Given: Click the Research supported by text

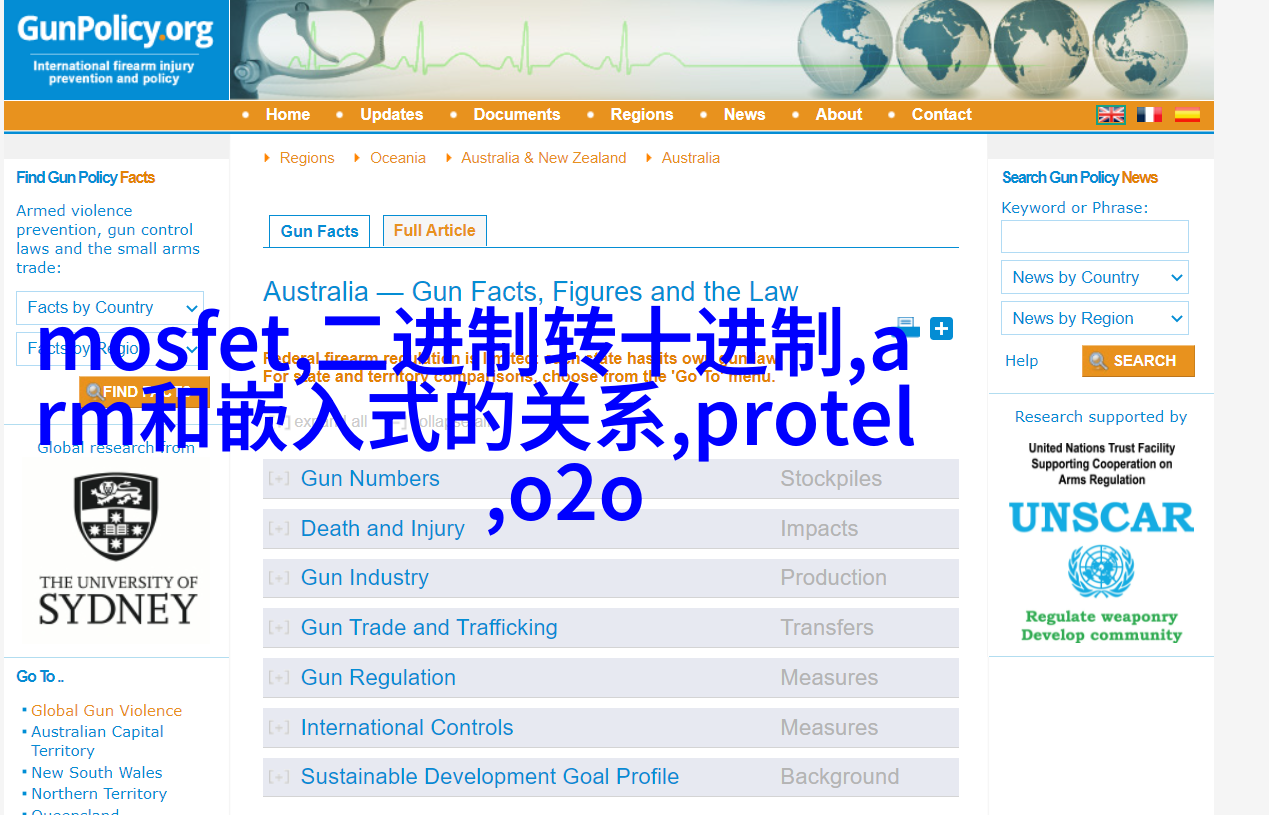Looking at the screenshot, I should [1101, 417].
